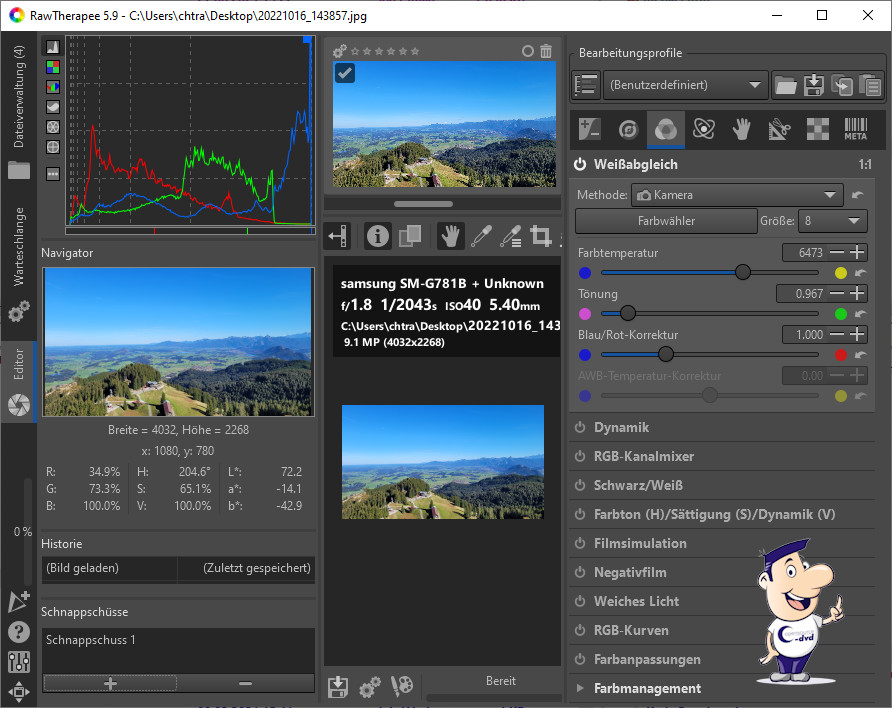Open the Meta data tool tab
The height and width of the screenshot is (708, 892).
(x=855, y=130)
